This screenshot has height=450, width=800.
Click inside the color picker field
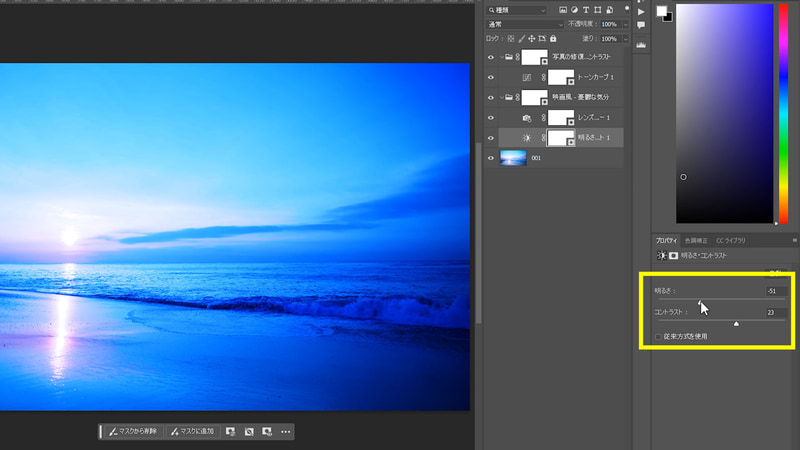click(x=724, y=114)
